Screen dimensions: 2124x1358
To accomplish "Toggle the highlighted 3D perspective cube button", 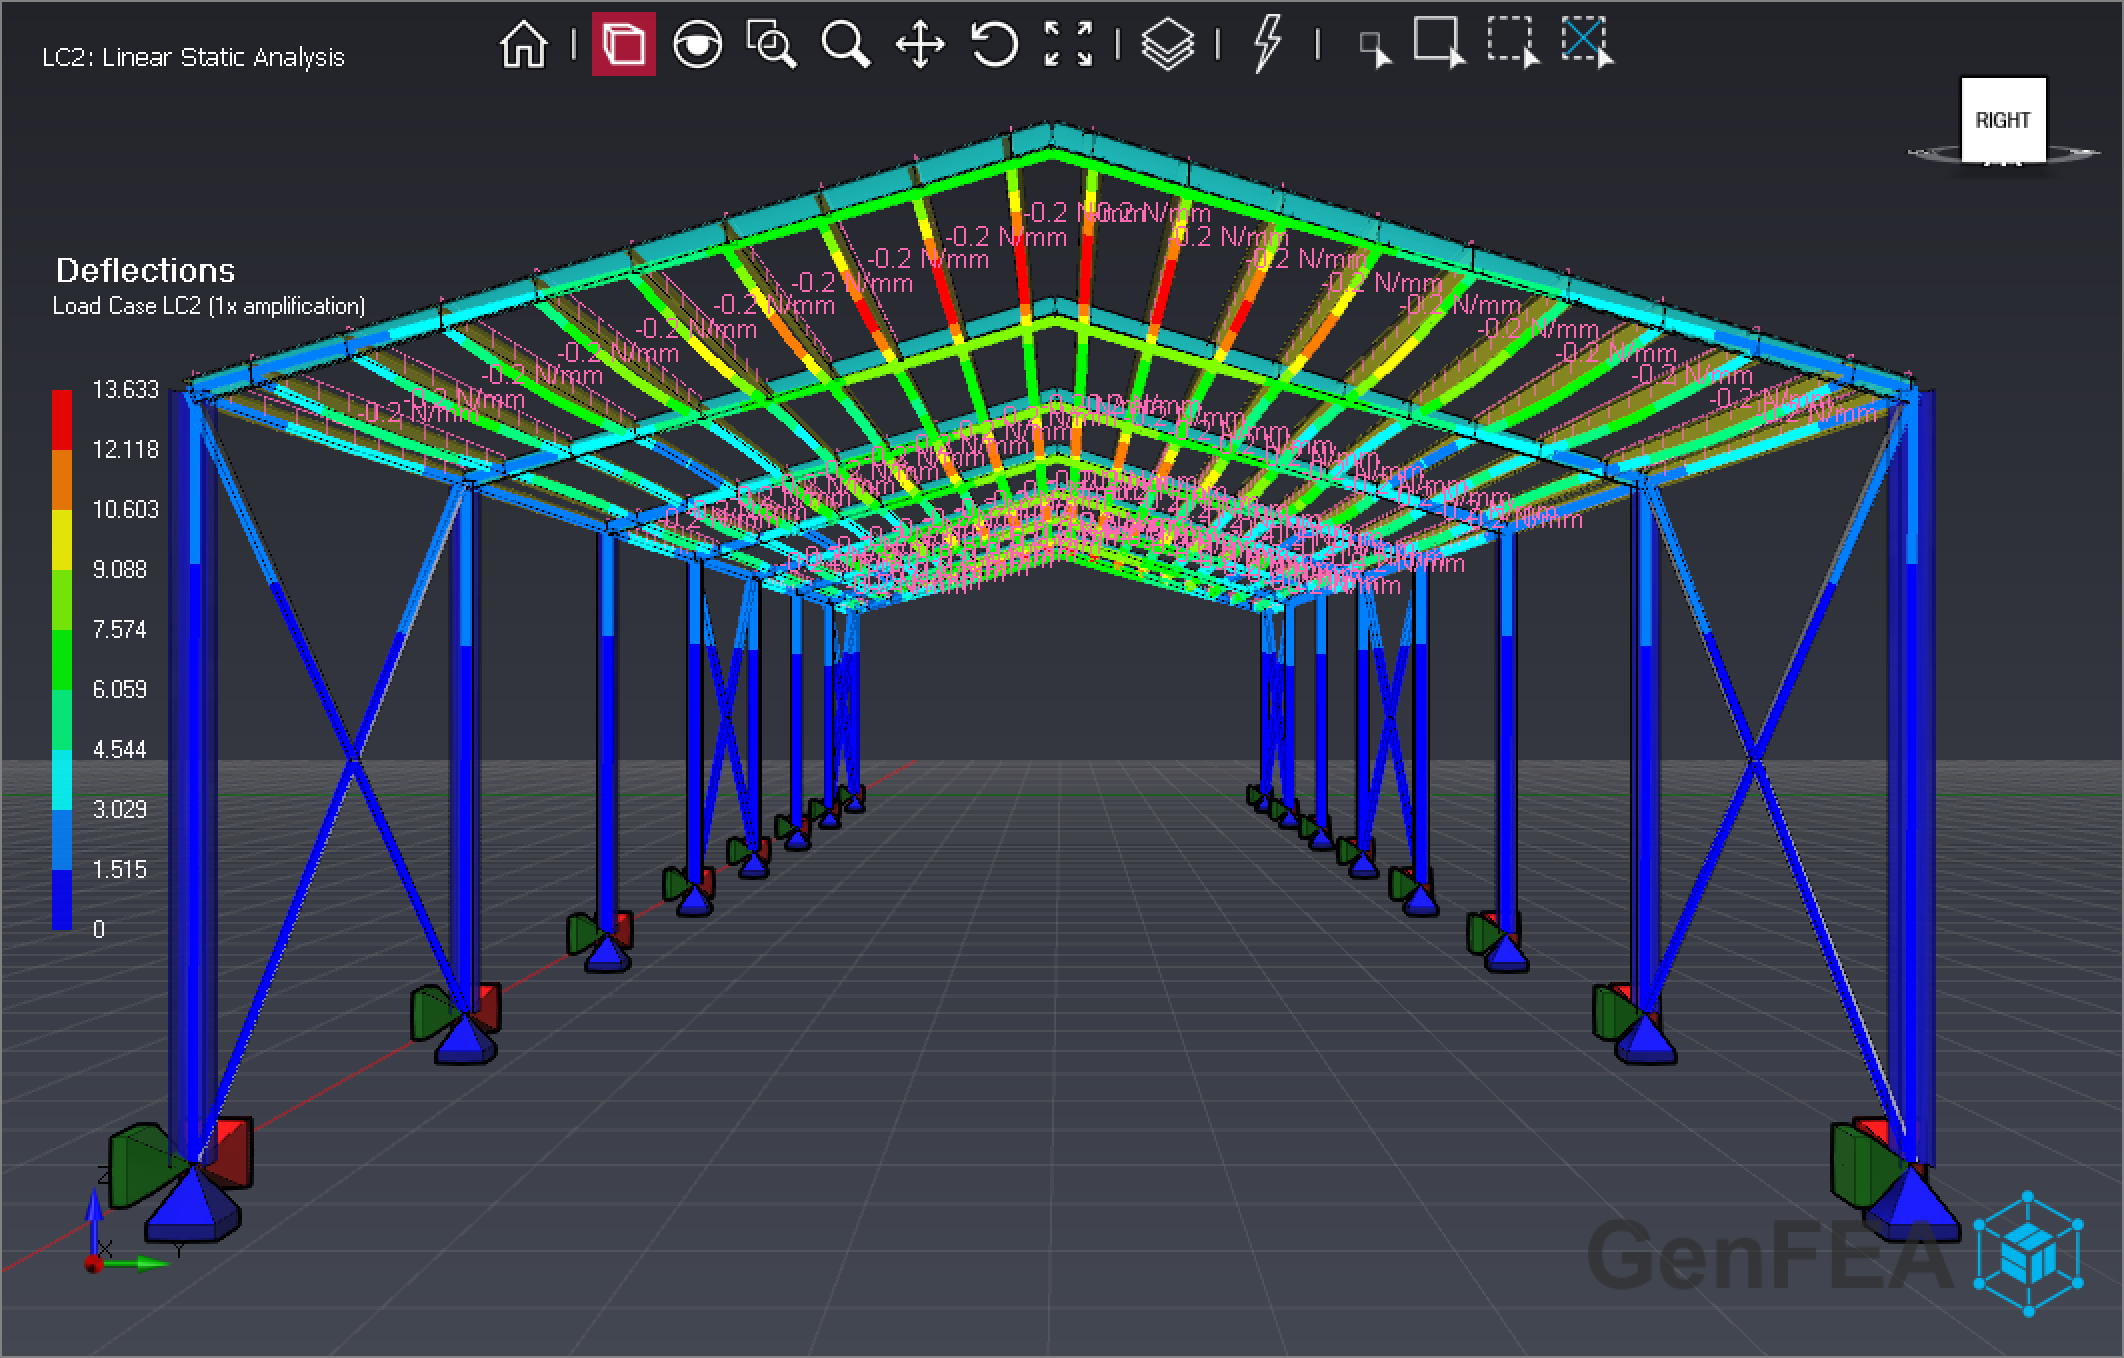I will pos(623,45).
